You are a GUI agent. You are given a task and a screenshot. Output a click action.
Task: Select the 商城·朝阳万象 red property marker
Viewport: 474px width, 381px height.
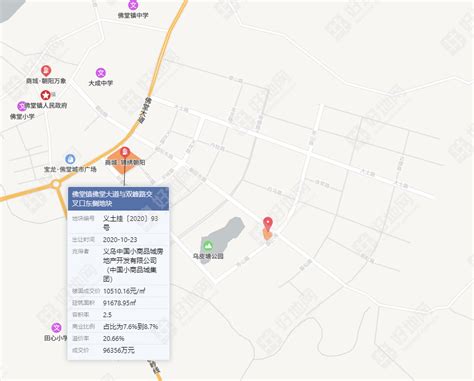click(46, 71)
